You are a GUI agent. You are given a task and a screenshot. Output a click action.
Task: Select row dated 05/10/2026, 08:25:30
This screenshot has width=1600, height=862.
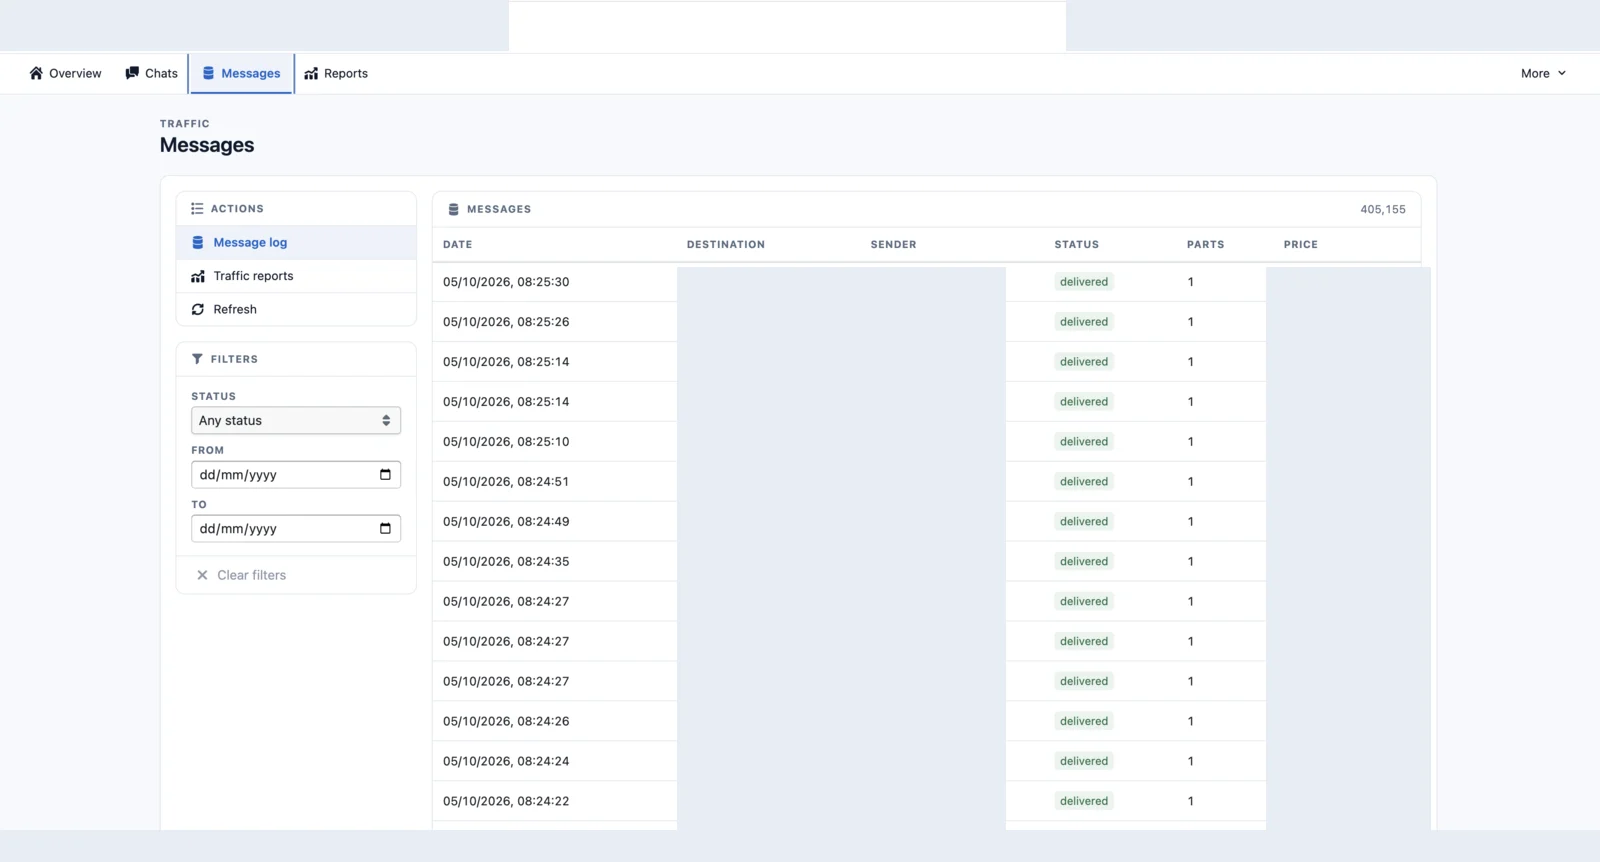tap(926, 282)
